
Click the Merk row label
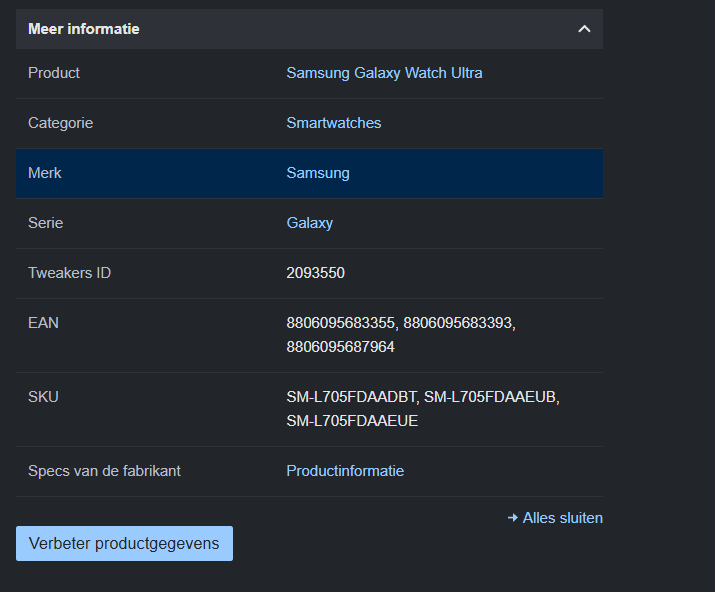pyautogui.click(x=45, y=173)
